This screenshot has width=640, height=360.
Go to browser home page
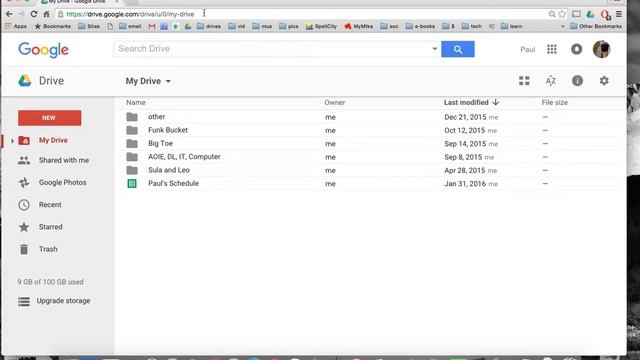pyautogui.click(x=46, y=14)
